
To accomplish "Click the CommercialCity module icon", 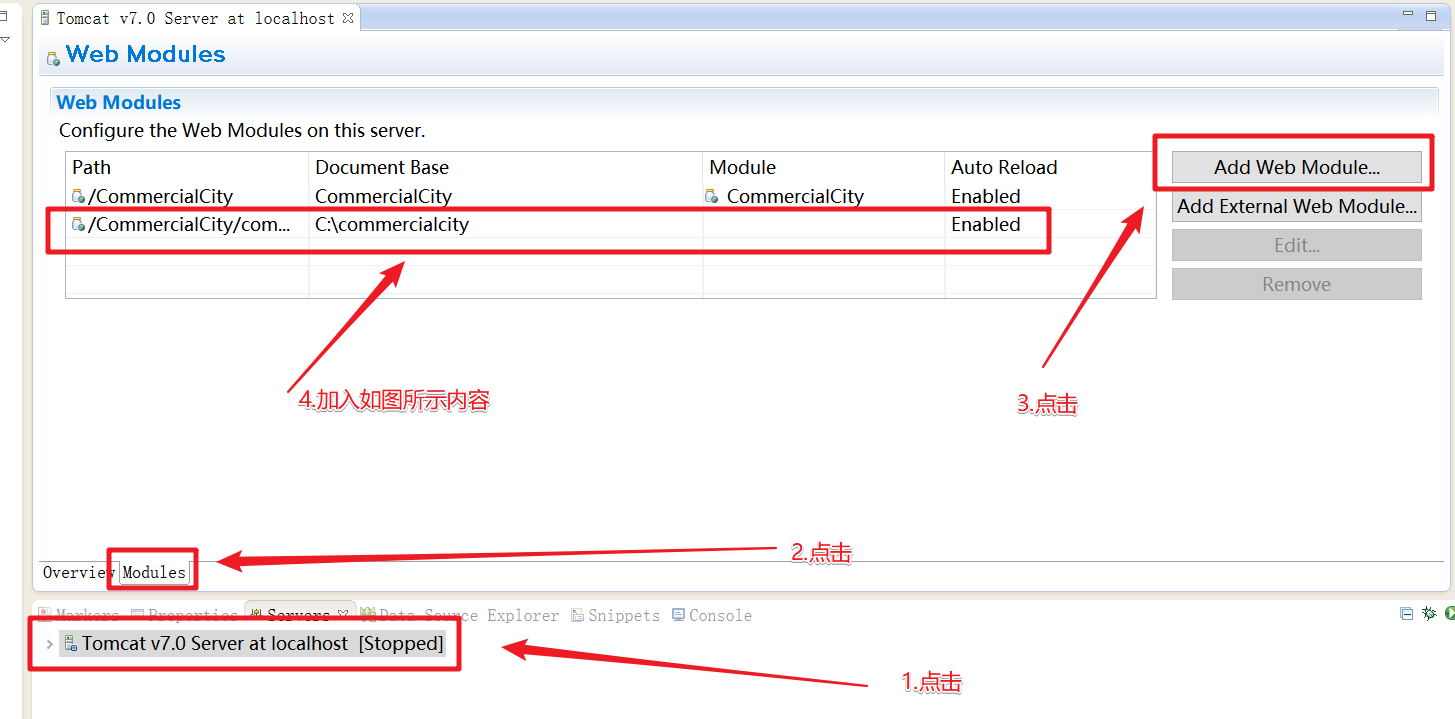I will tap(712, 196).
